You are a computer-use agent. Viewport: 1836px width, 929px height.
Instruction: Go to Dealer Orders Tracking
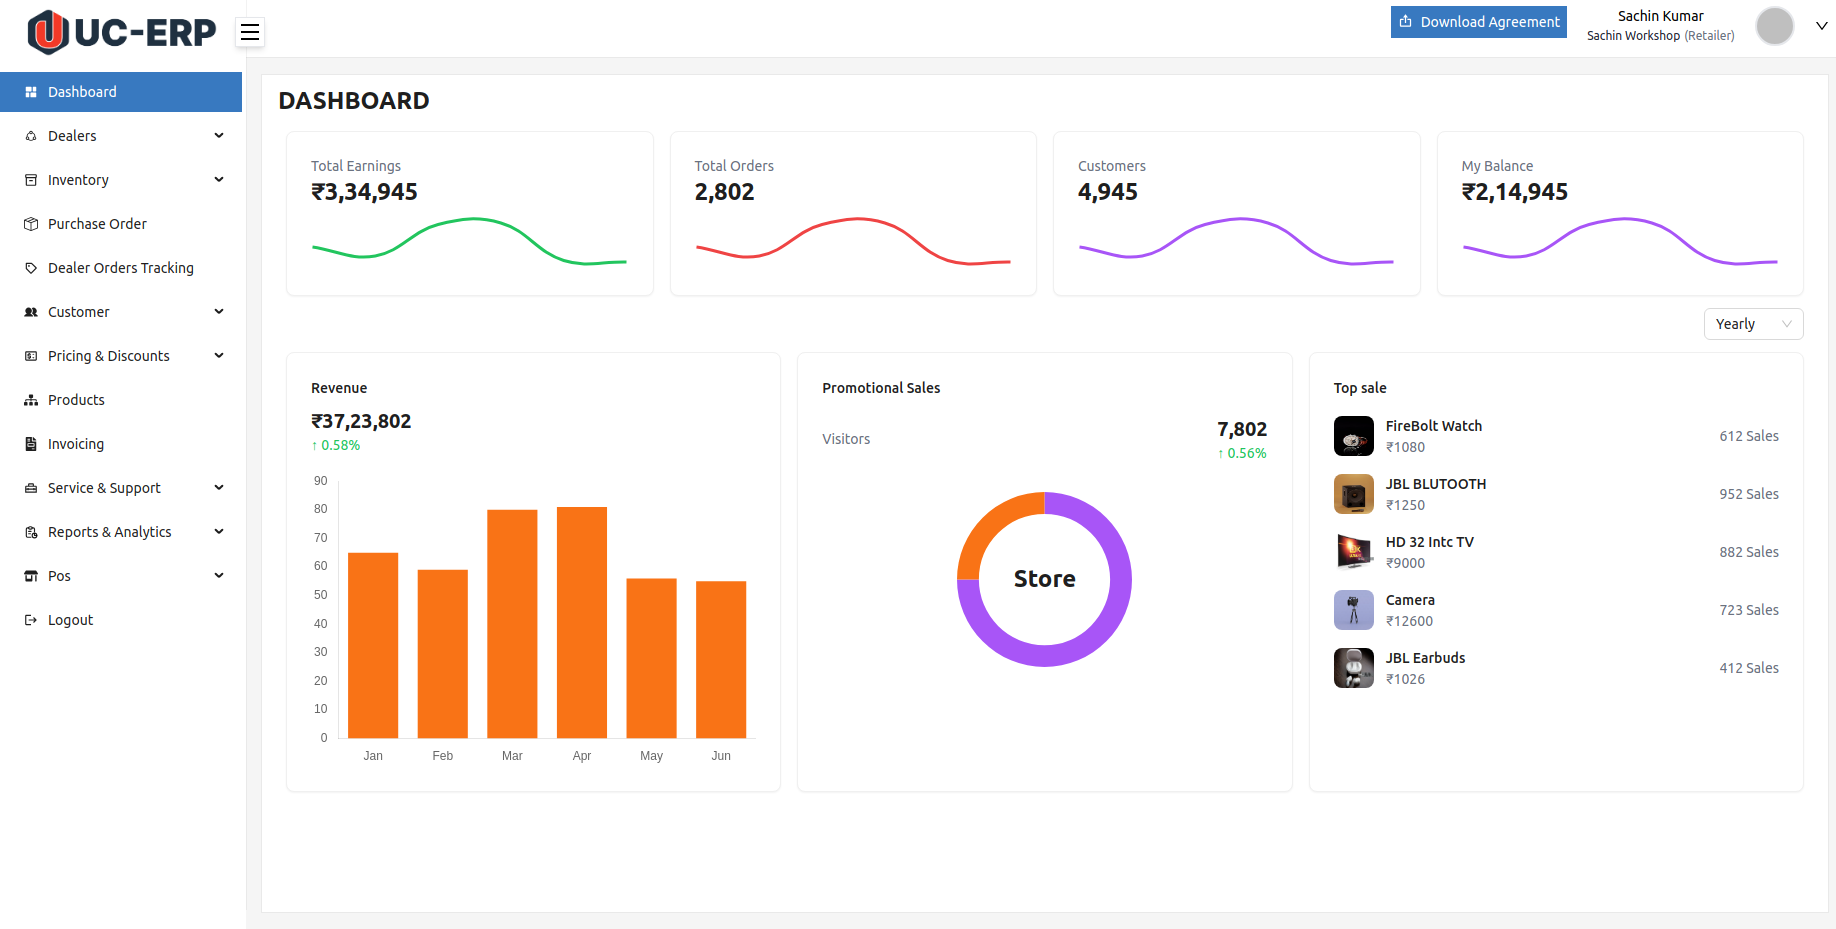(x=121, y=268)
